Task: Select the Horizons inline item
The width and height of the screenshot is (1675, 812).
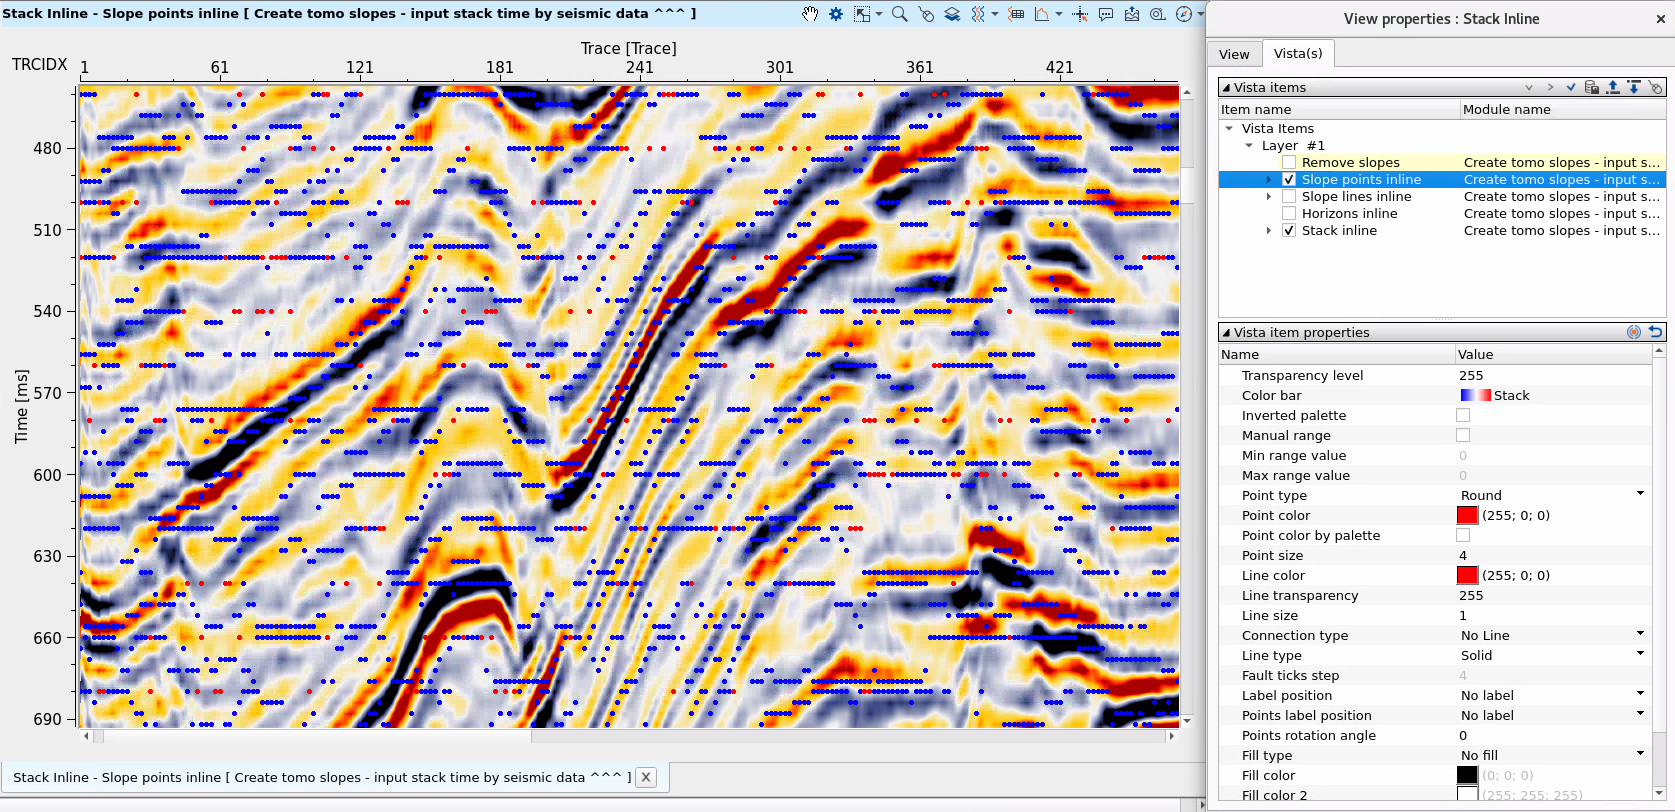Action: coord(1349,213)
